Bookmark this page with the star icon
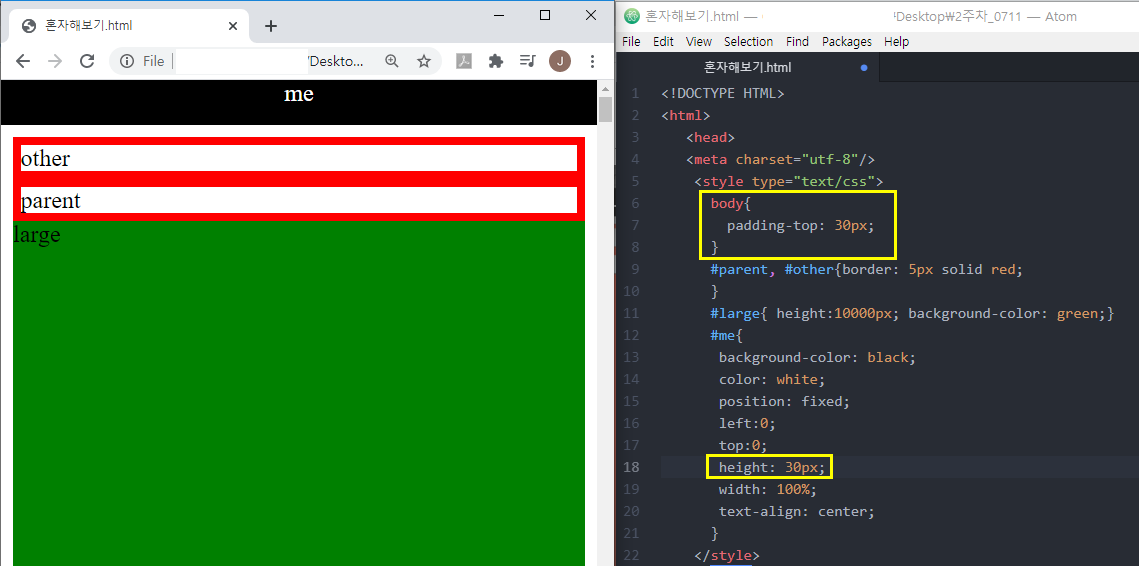The image size is (1139, 566). click(423, 61)
